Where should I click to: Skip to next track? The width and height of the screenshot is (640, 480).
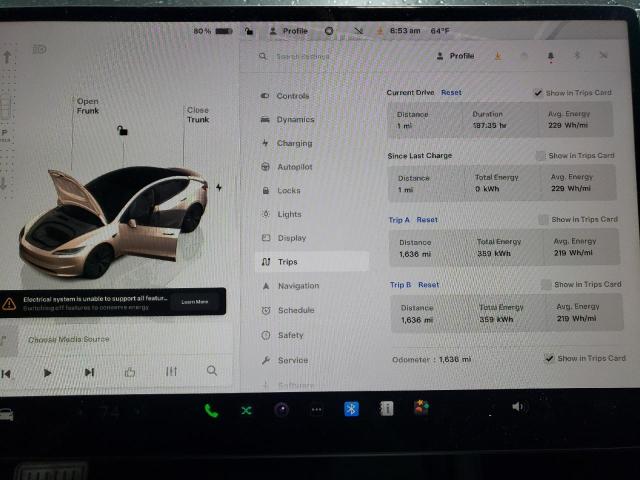[x=89, y=372]
